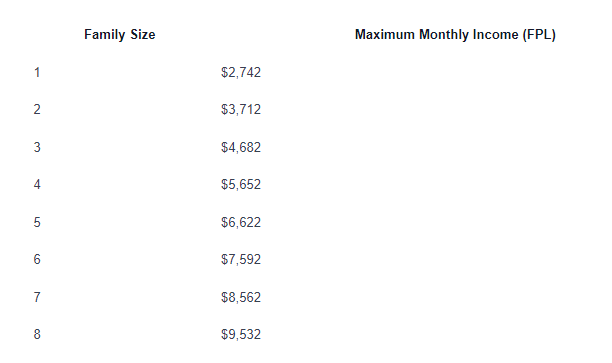Click the $2,742 income value
612x363 pixels.
241,73
